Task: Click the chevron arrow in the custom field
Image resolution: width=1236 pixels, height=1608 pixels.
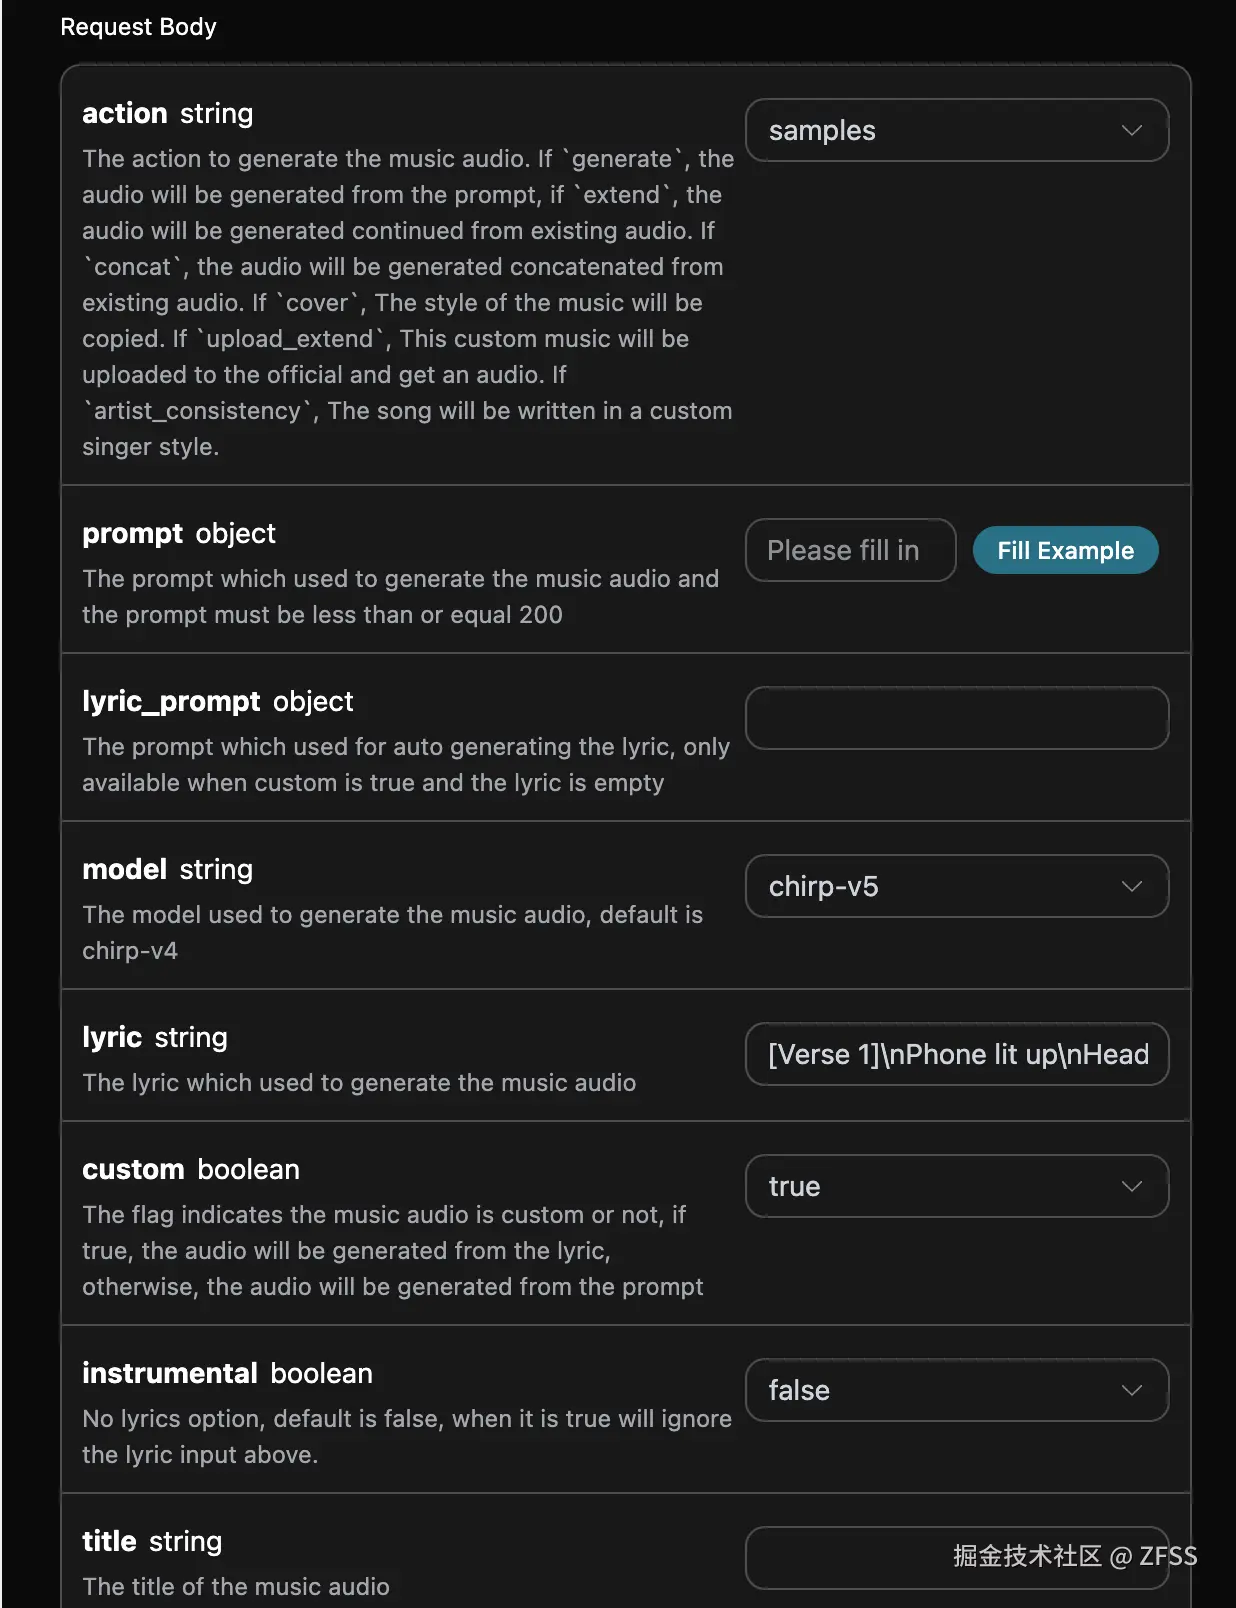Action: (1131, 1187)
